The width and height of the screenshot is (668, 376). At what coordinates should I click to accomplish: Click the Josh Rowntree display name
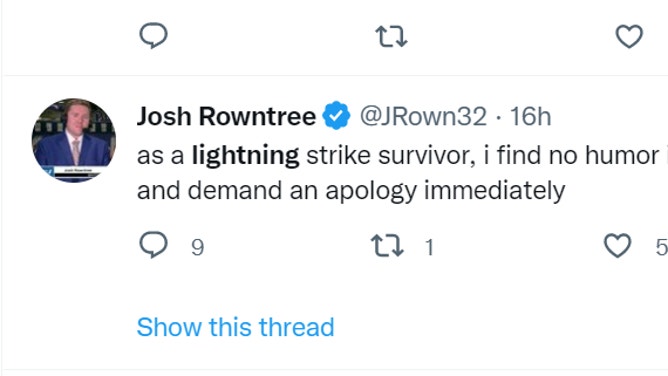click(x=226, y=116)
